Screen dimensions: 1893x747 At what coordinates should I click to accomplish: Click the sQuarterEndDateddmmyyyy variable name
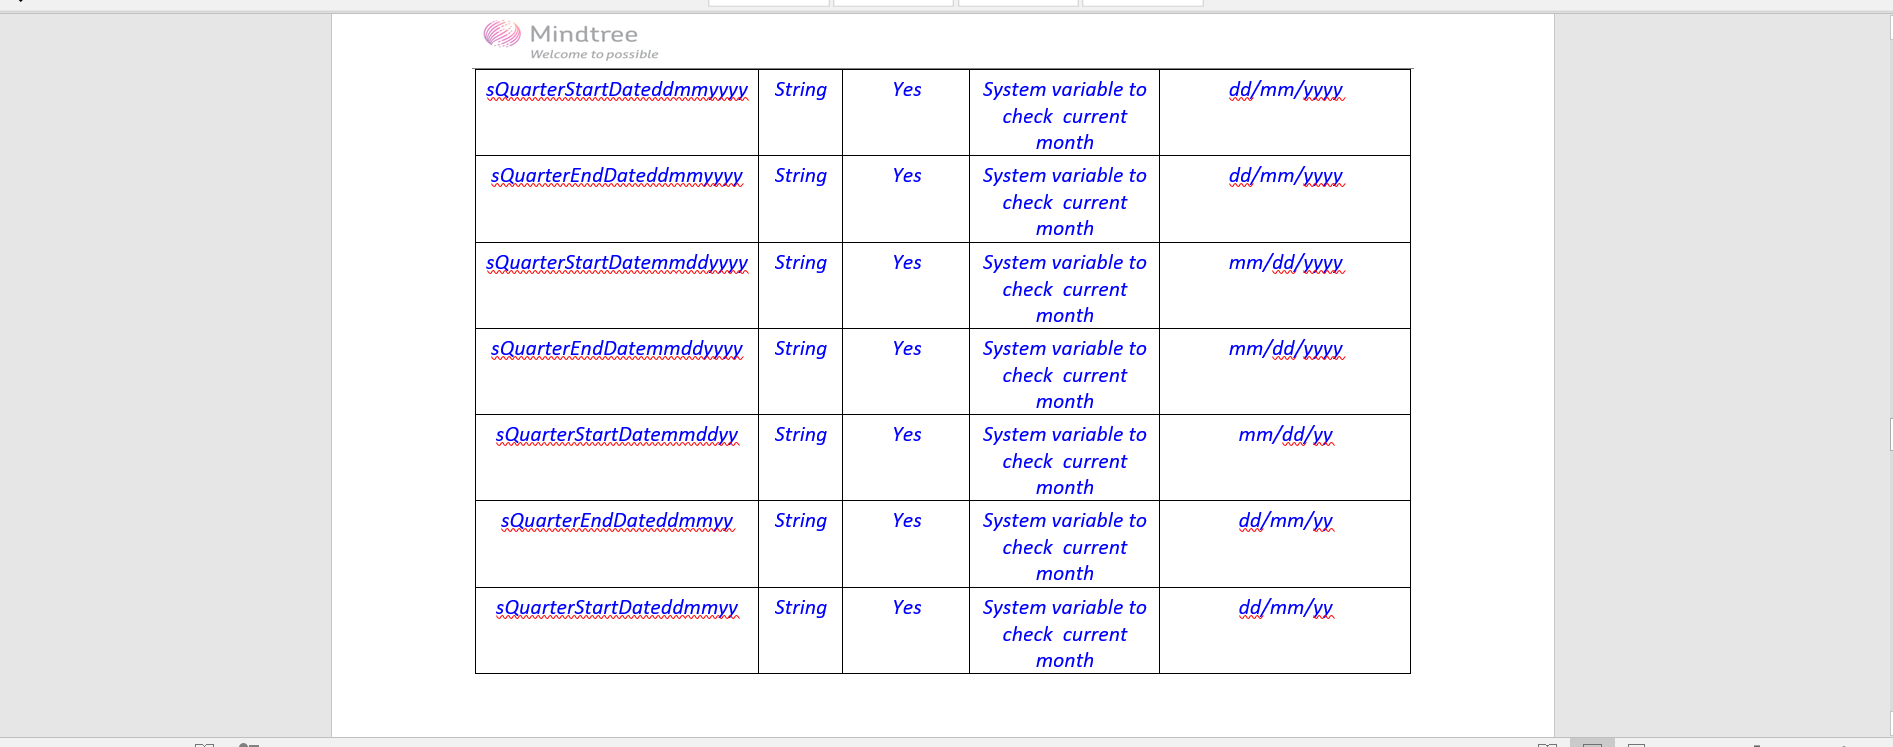[x=617, y=176]
